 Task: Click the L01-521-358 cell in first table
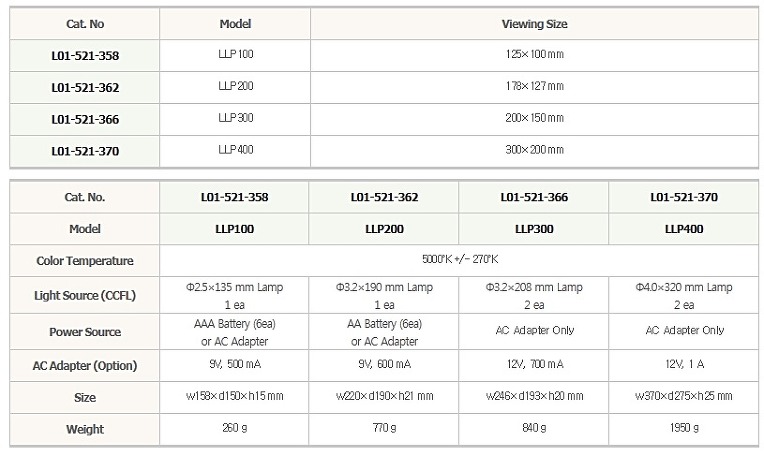pyautogui.click(x=85, y=56)
